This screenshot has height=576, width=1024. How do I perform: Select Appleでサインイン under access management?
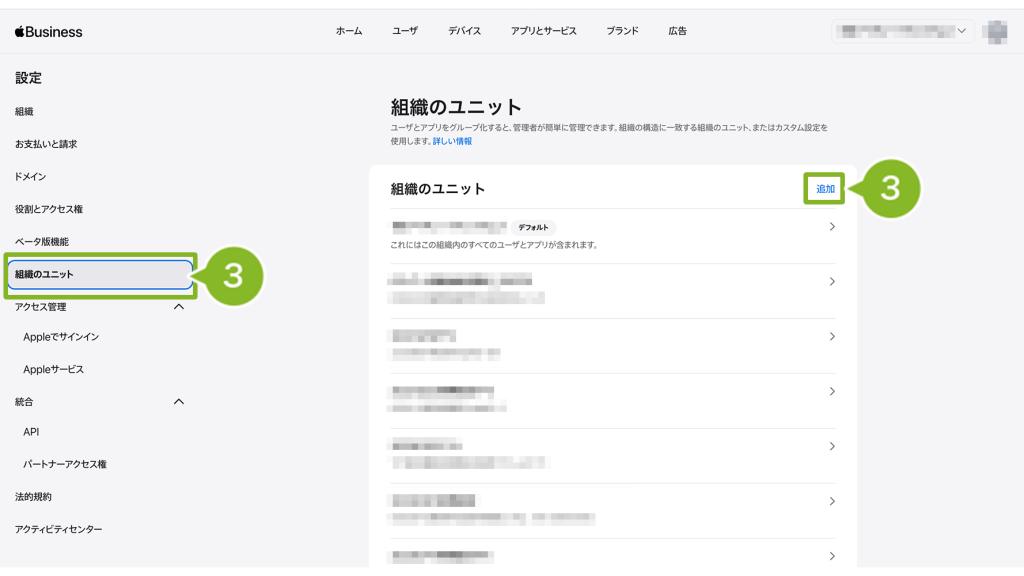(x=61, y=337)
